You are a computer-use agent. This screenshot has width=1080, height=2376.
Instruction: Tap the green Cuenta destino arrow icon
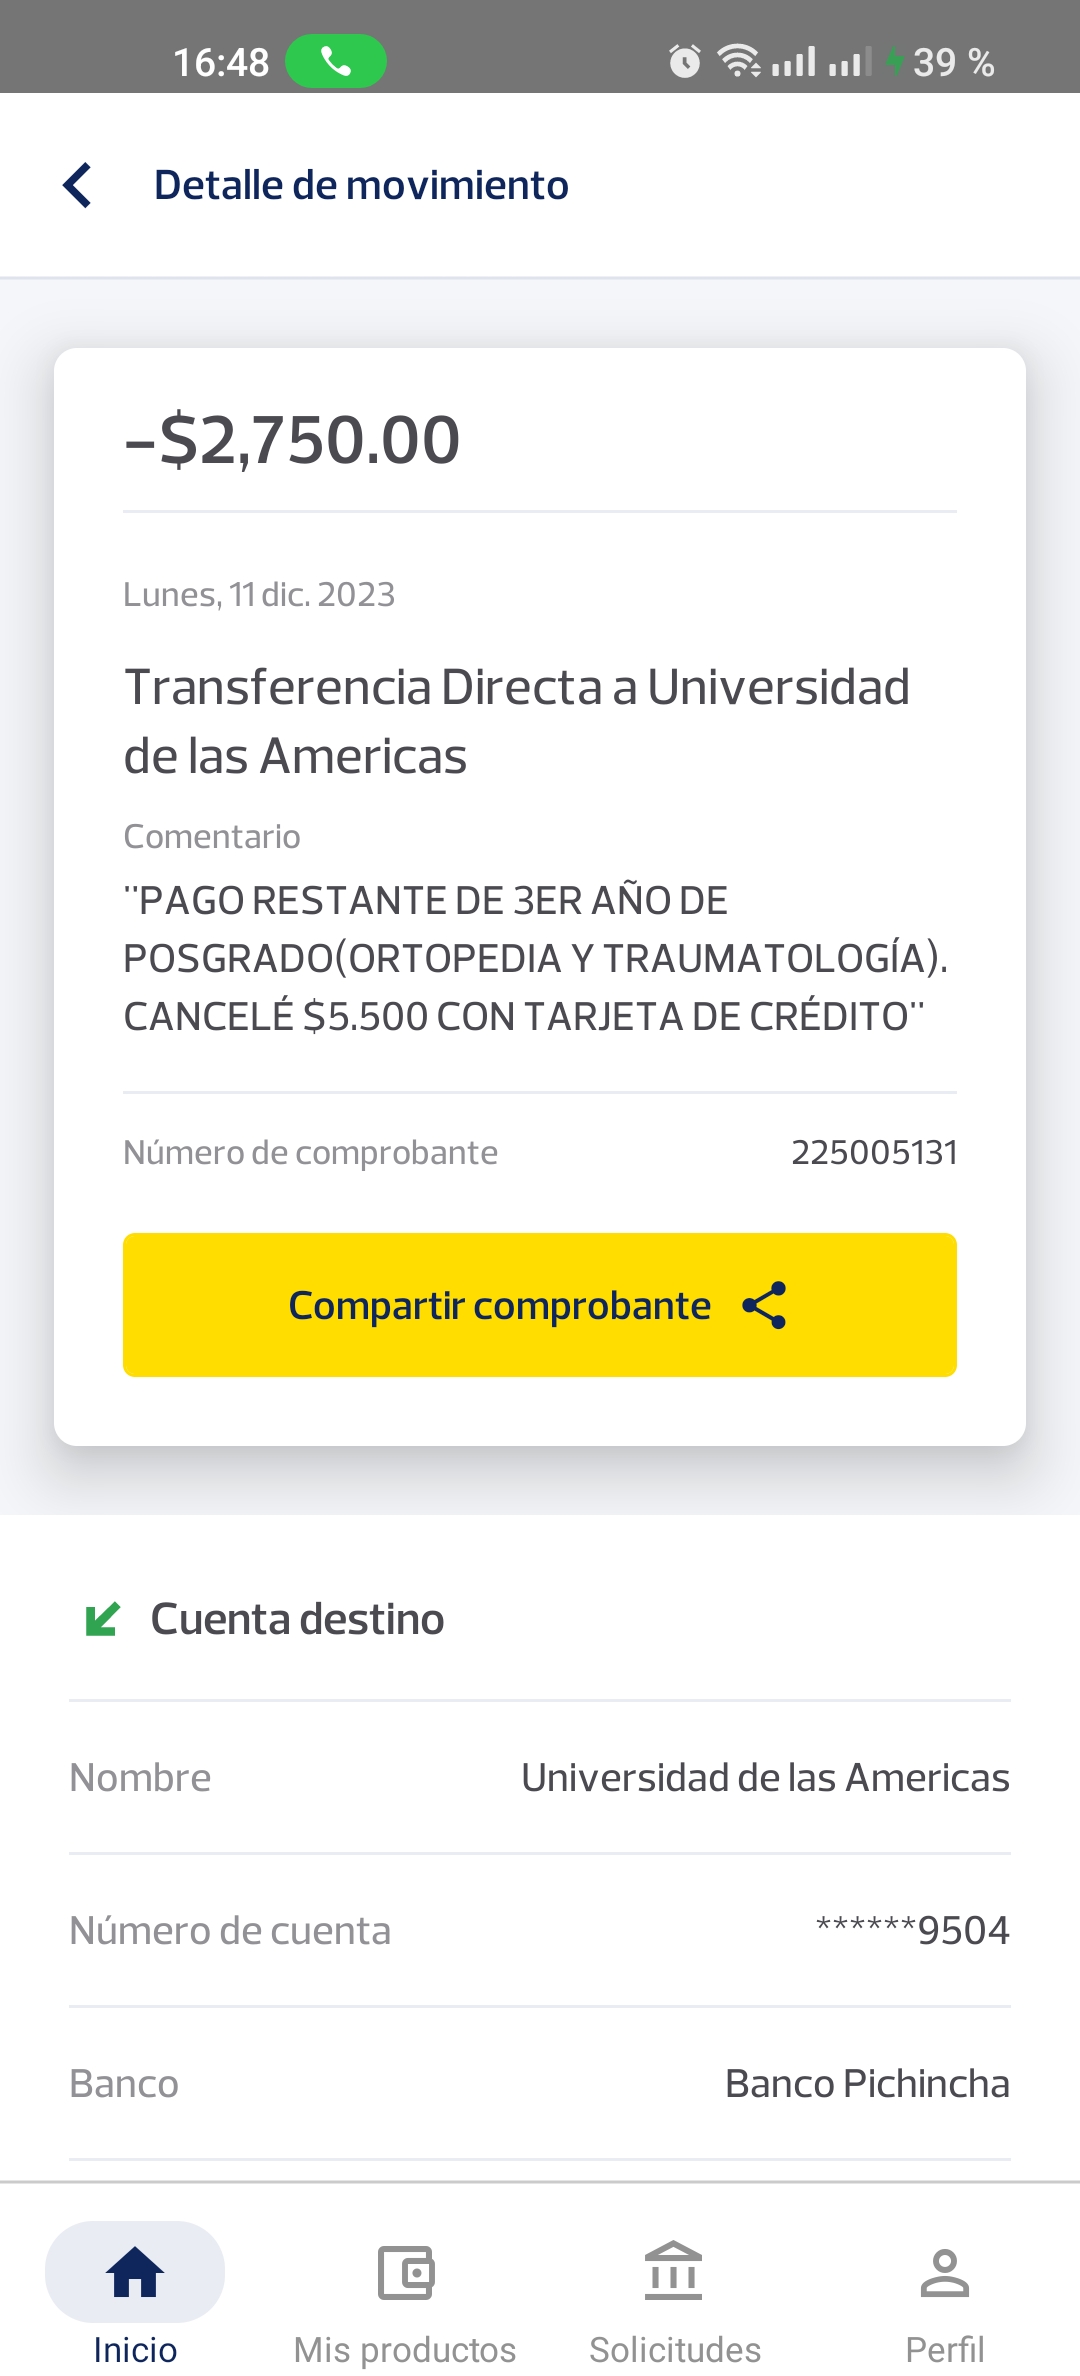103,1618
